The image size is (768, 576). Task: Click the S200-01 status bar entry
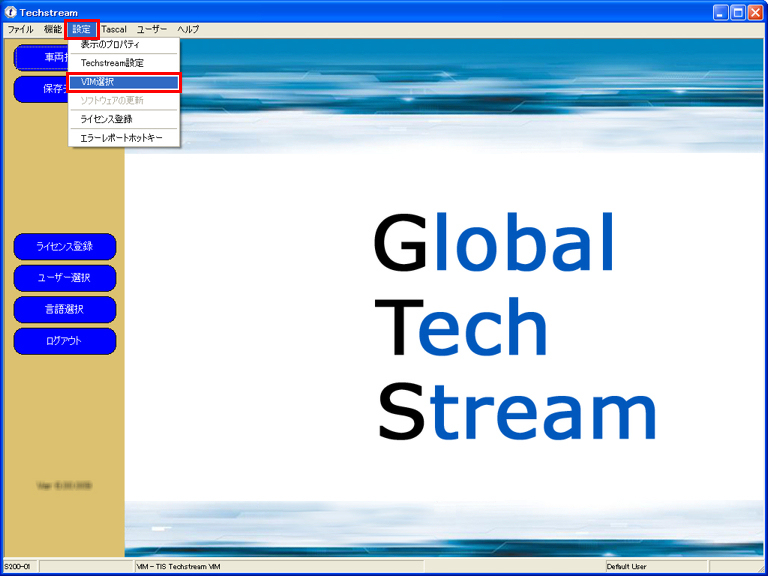[17, 567]
